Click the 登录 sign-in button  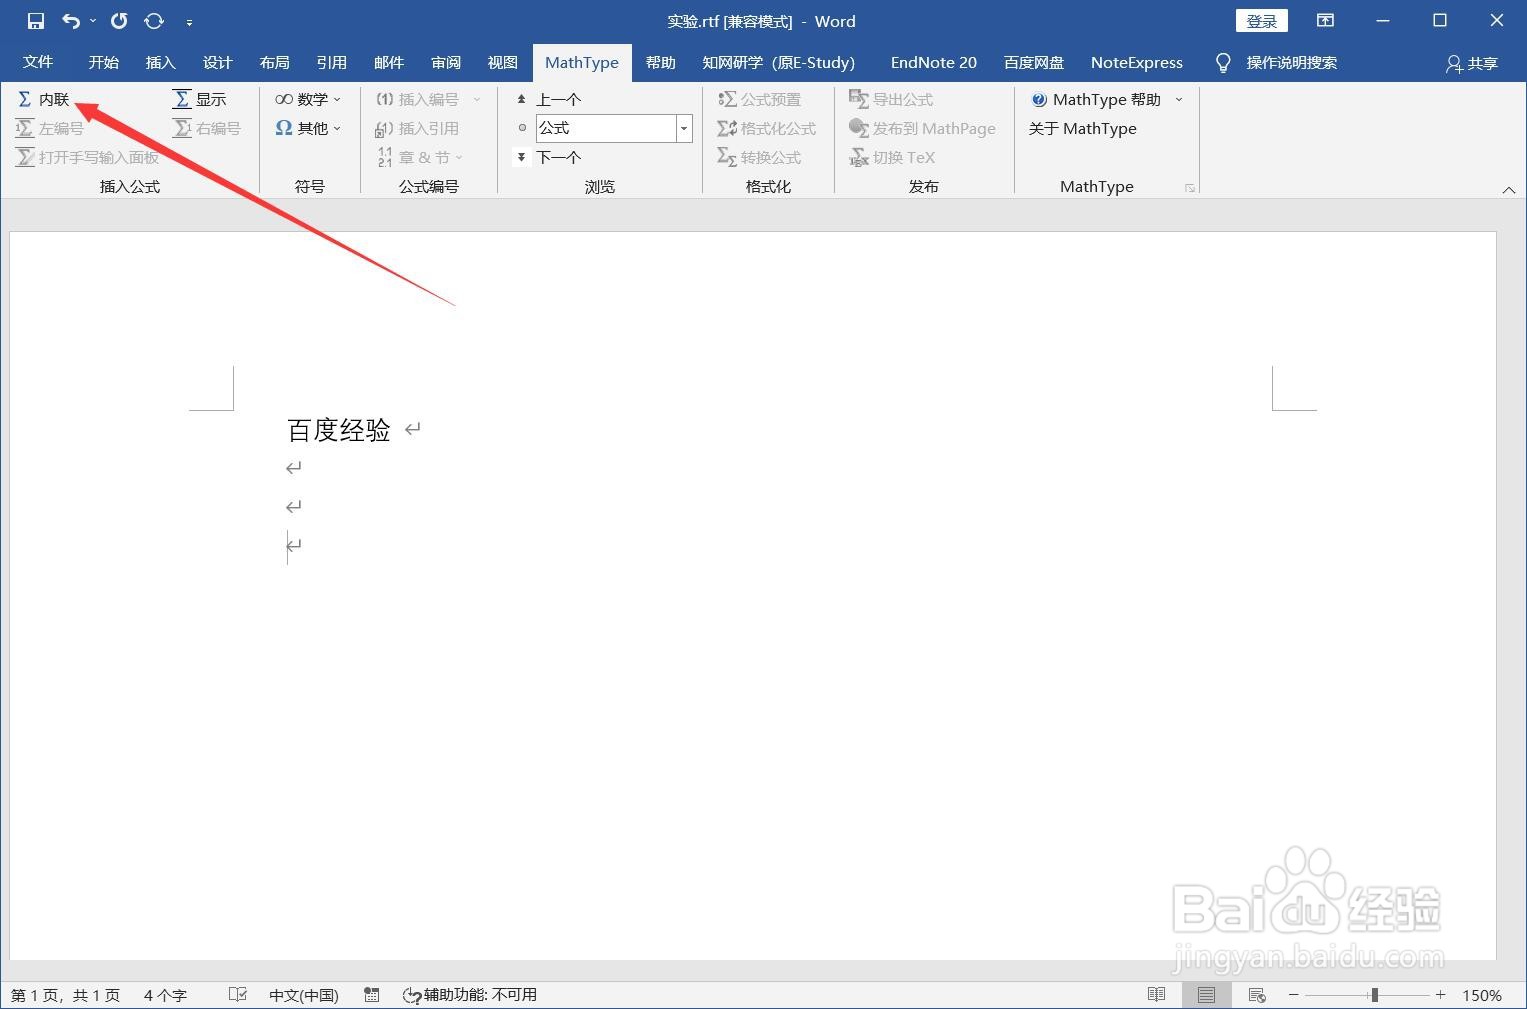(1261, 21)
